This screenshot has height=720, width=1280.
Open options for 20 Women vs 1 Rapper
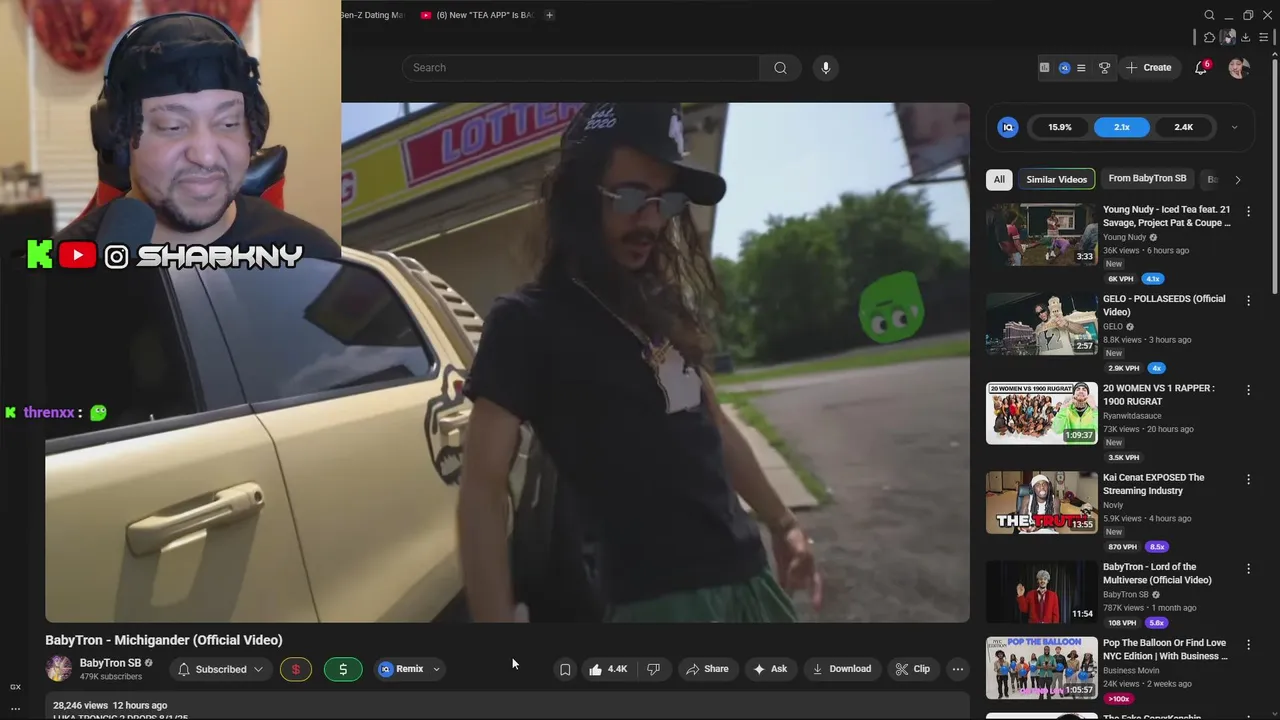point(1248,389)
